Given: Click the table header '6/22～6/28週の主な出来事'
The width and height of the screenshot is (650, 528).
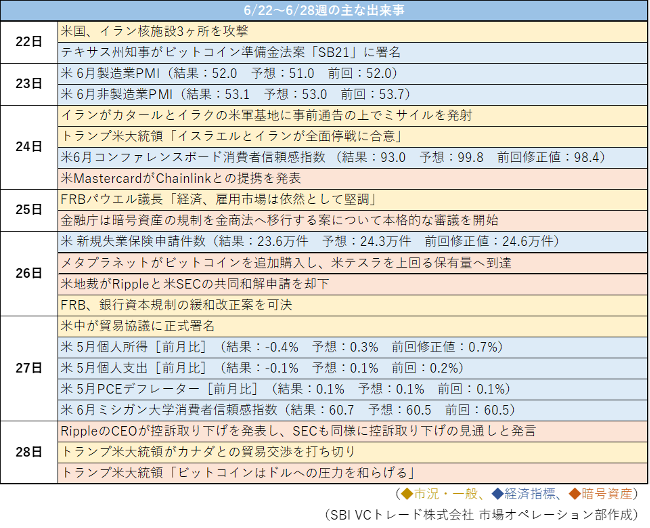Looking at the screenshot, I should pyautogui.click(x=324, y=10).
